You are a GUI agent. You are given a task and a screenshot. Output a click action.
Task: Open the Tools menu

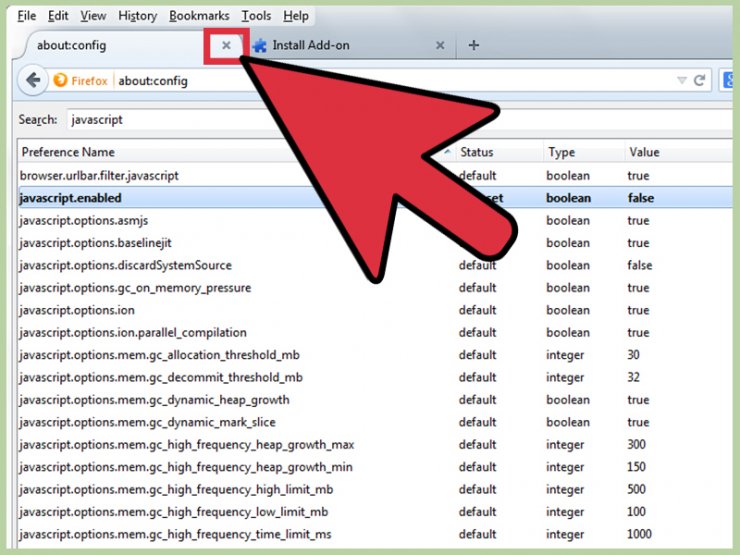pos(256,16)
